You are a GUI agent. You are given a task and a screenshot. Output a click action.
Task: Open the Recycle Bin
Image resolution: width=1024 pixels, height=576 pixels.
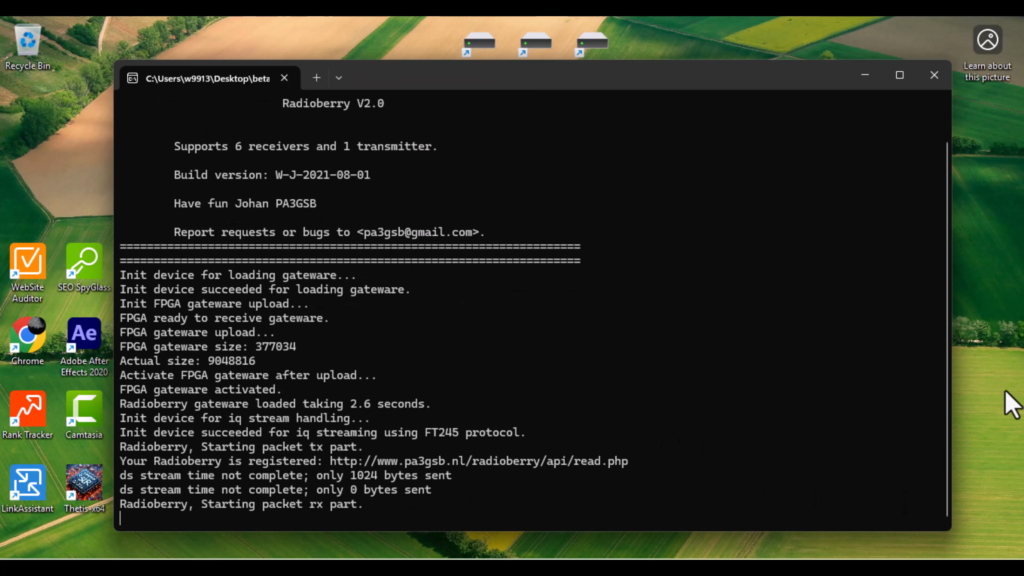tap(27, 40)
